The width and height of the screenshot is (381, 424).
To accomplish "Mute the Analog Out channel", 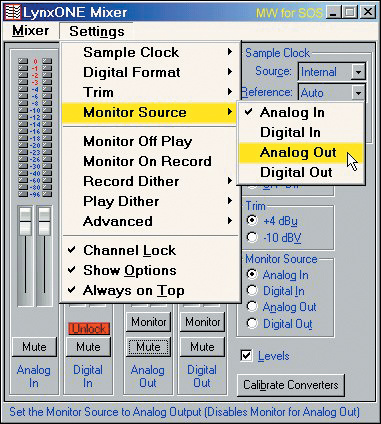I will point(149,347).
